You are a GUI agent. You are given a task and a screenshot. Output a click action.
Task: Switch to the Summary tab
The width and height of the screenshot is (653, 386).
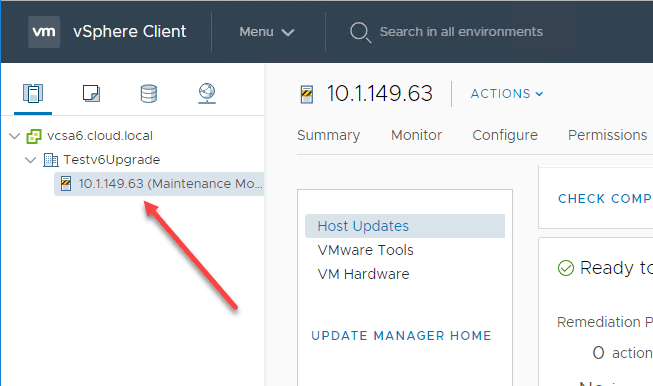point(329,135)
